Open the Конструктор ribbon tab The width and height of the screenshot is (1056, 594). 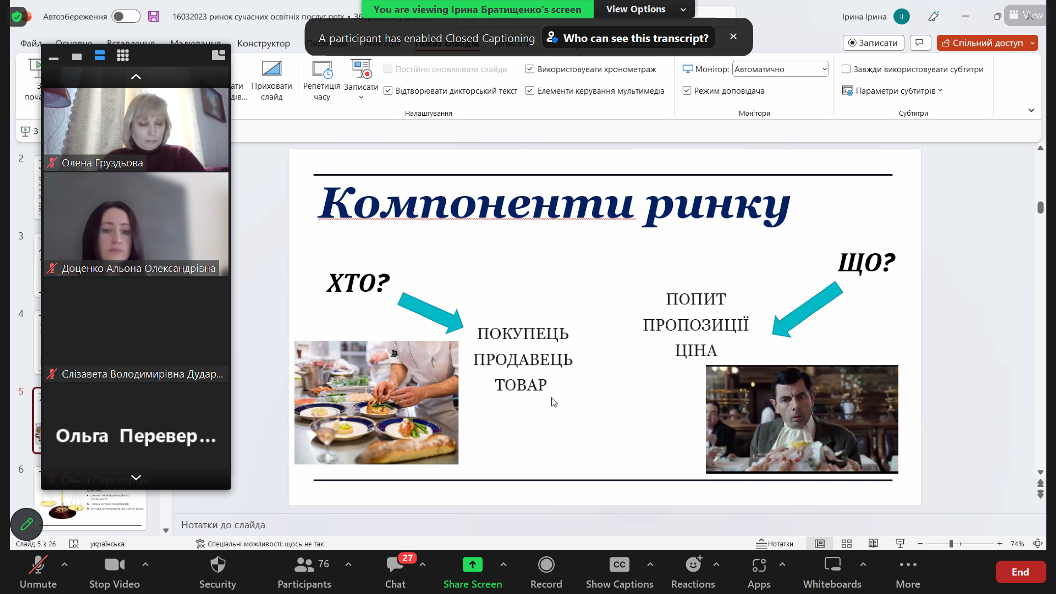tap(263, 44)
